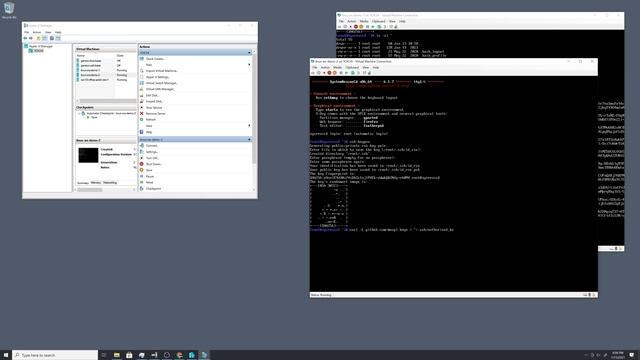Click Import Virtual Machine action
This screenshot has height=360, width=640.
click(162, 71)
